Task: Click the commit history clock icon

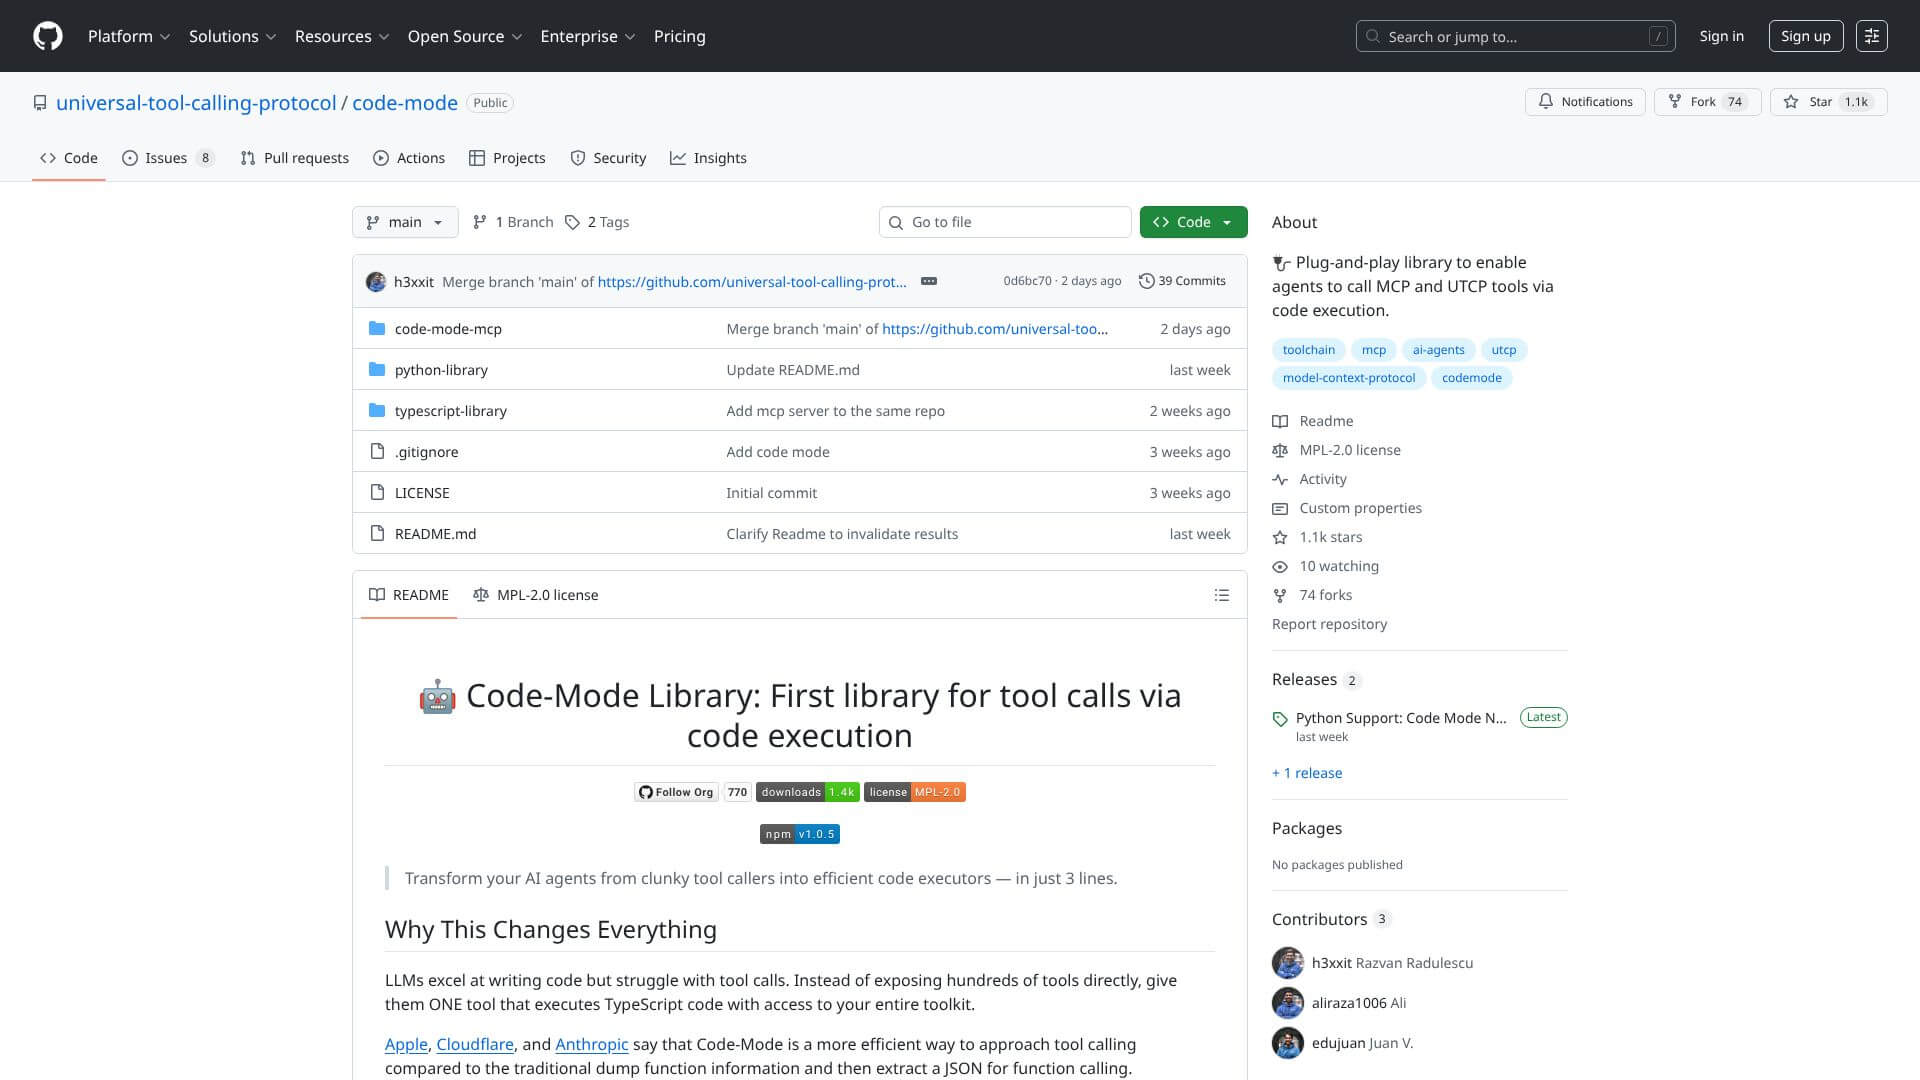Action: pyautogui.click(x=1146, y=281)
